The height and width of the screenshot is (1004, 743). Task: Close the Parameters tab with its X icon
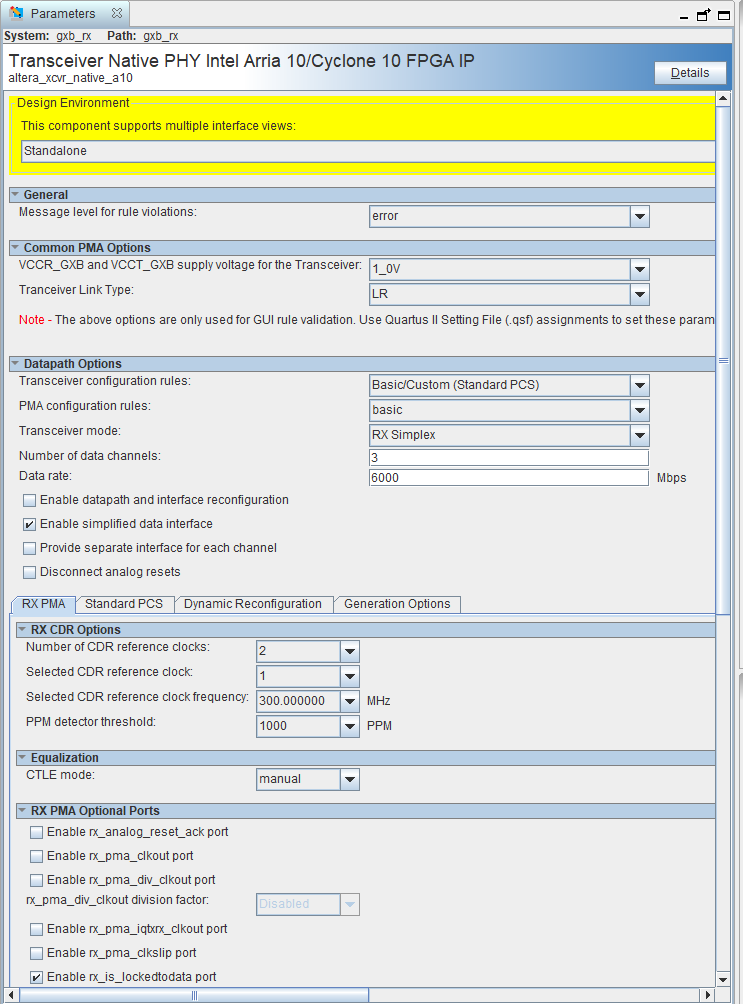tap(117, 13)
